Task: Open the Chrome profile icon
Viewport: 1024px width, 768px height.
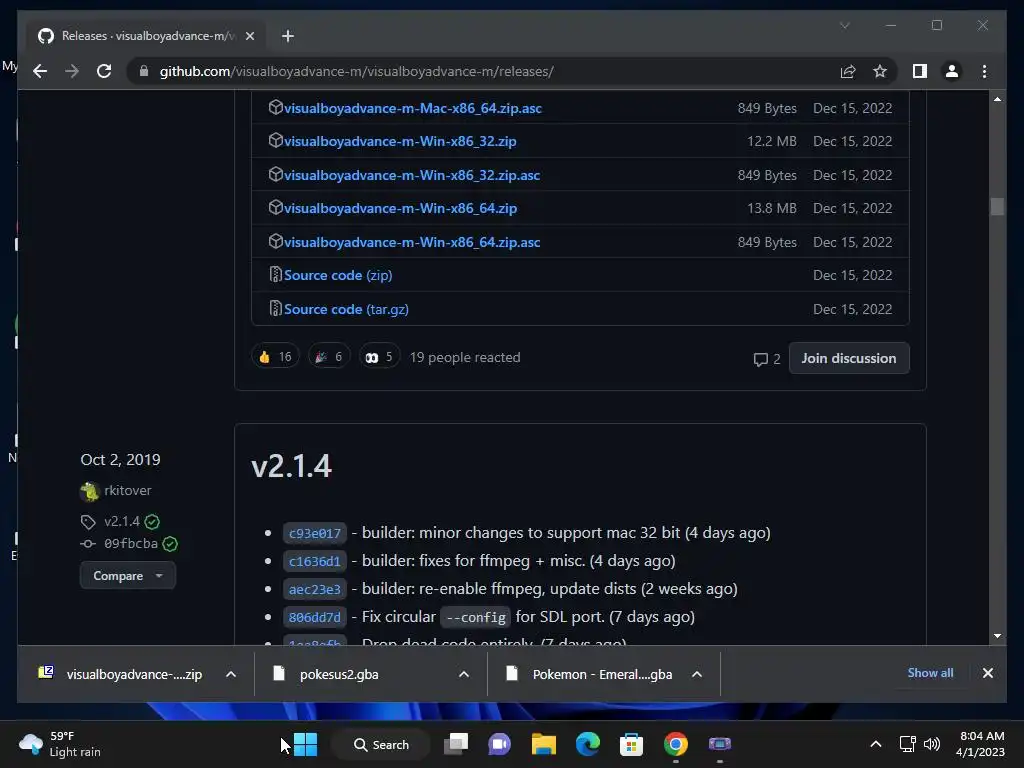Action: point(952,71)
